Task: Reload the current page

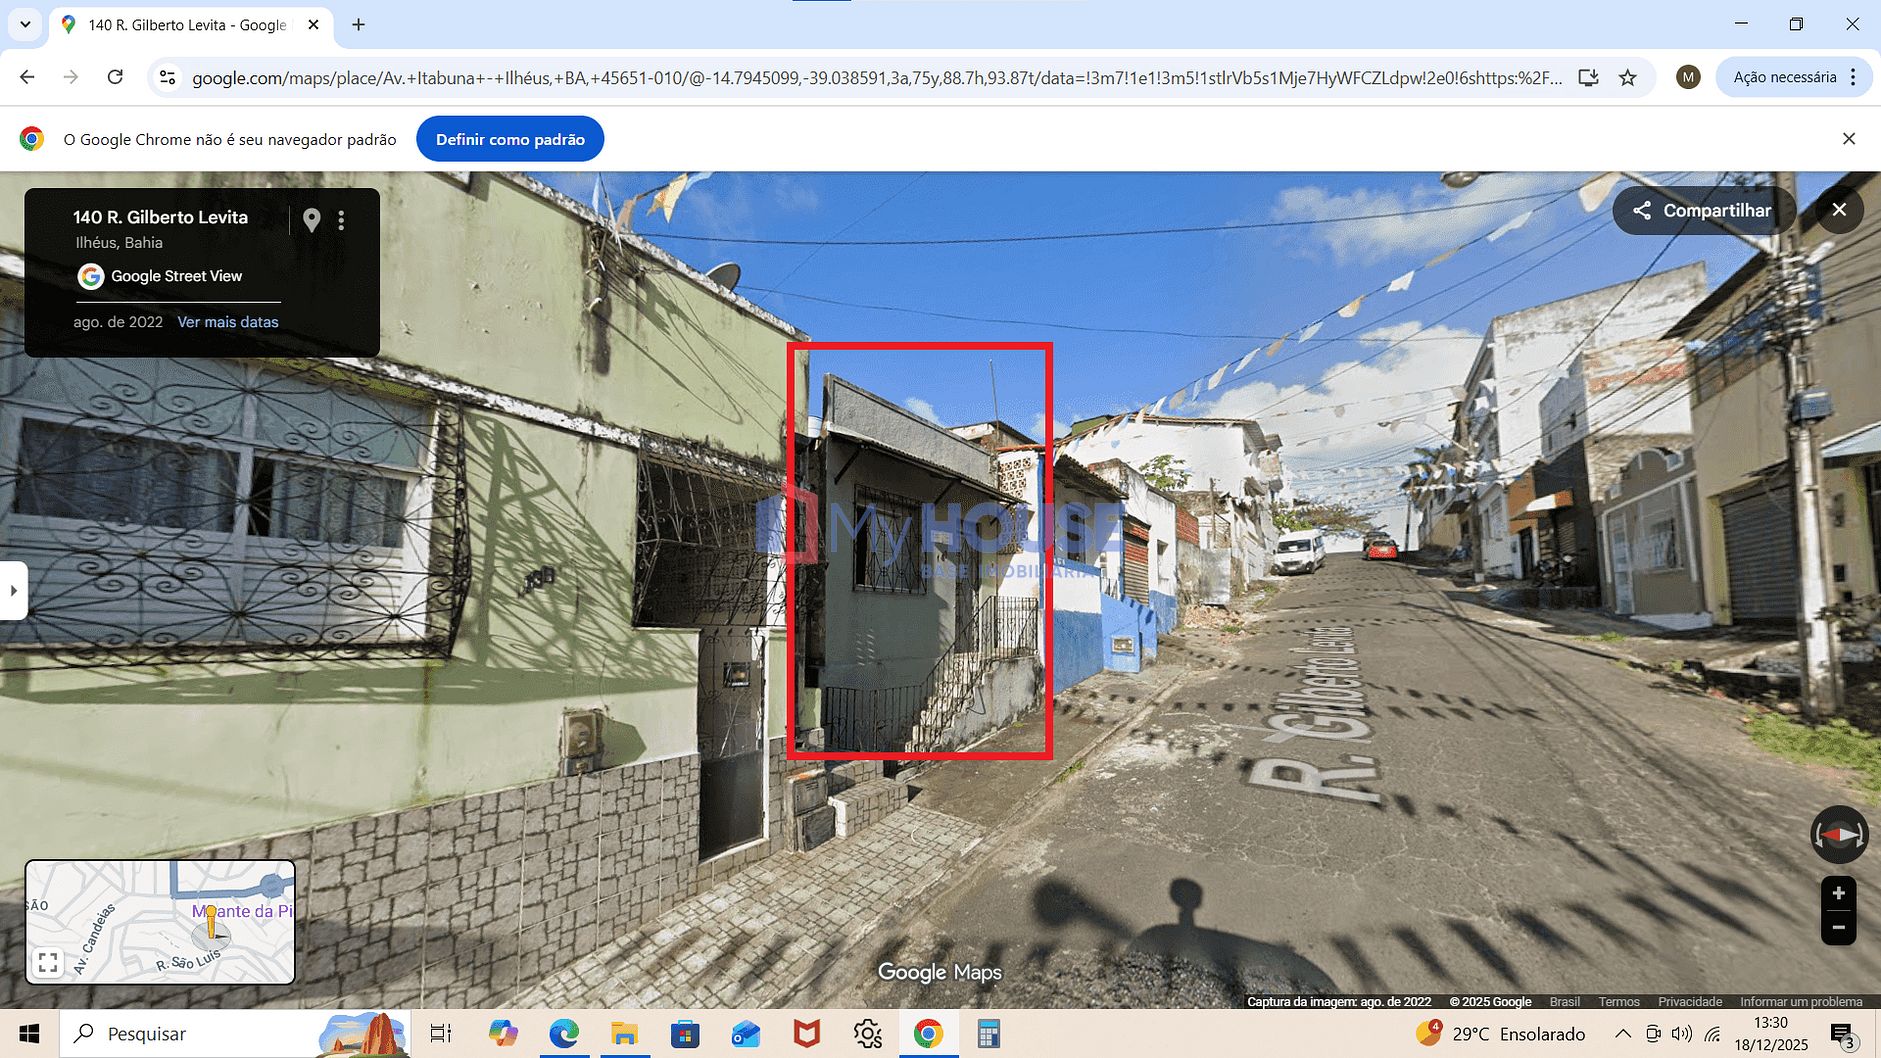Action: (x=115, y=78)
